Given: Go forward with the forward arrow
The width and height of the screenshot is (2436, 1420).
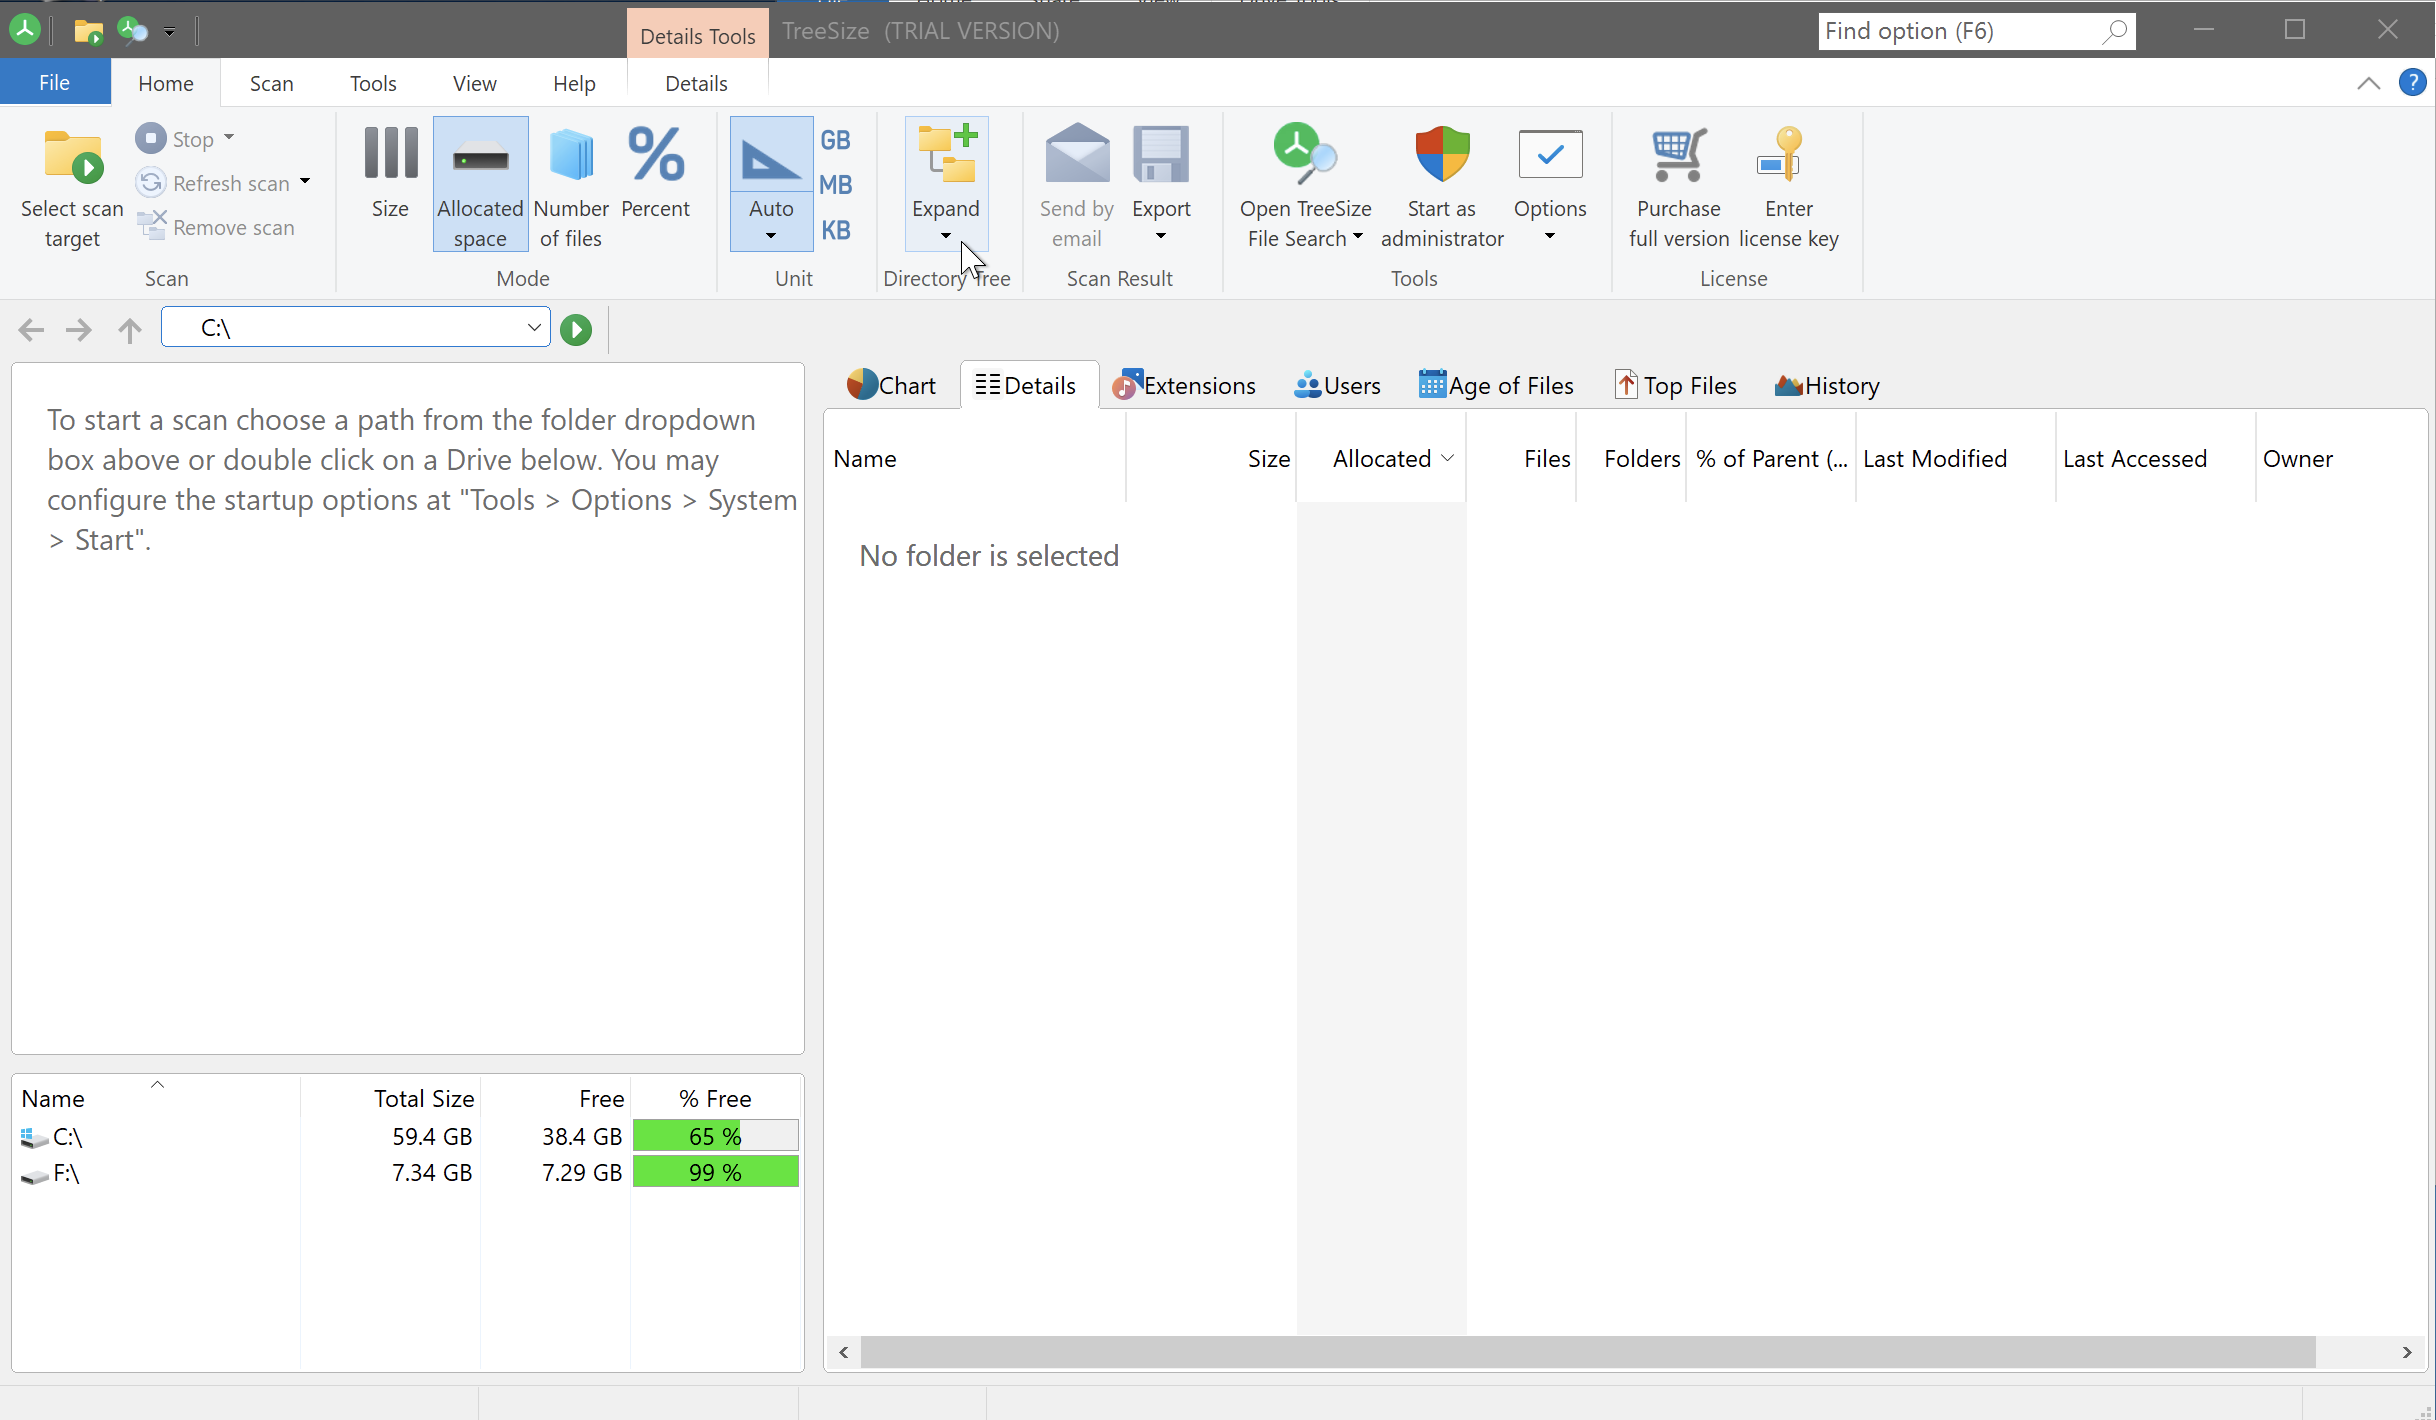Looking at the screenshot, I should [x=78, y=329].
